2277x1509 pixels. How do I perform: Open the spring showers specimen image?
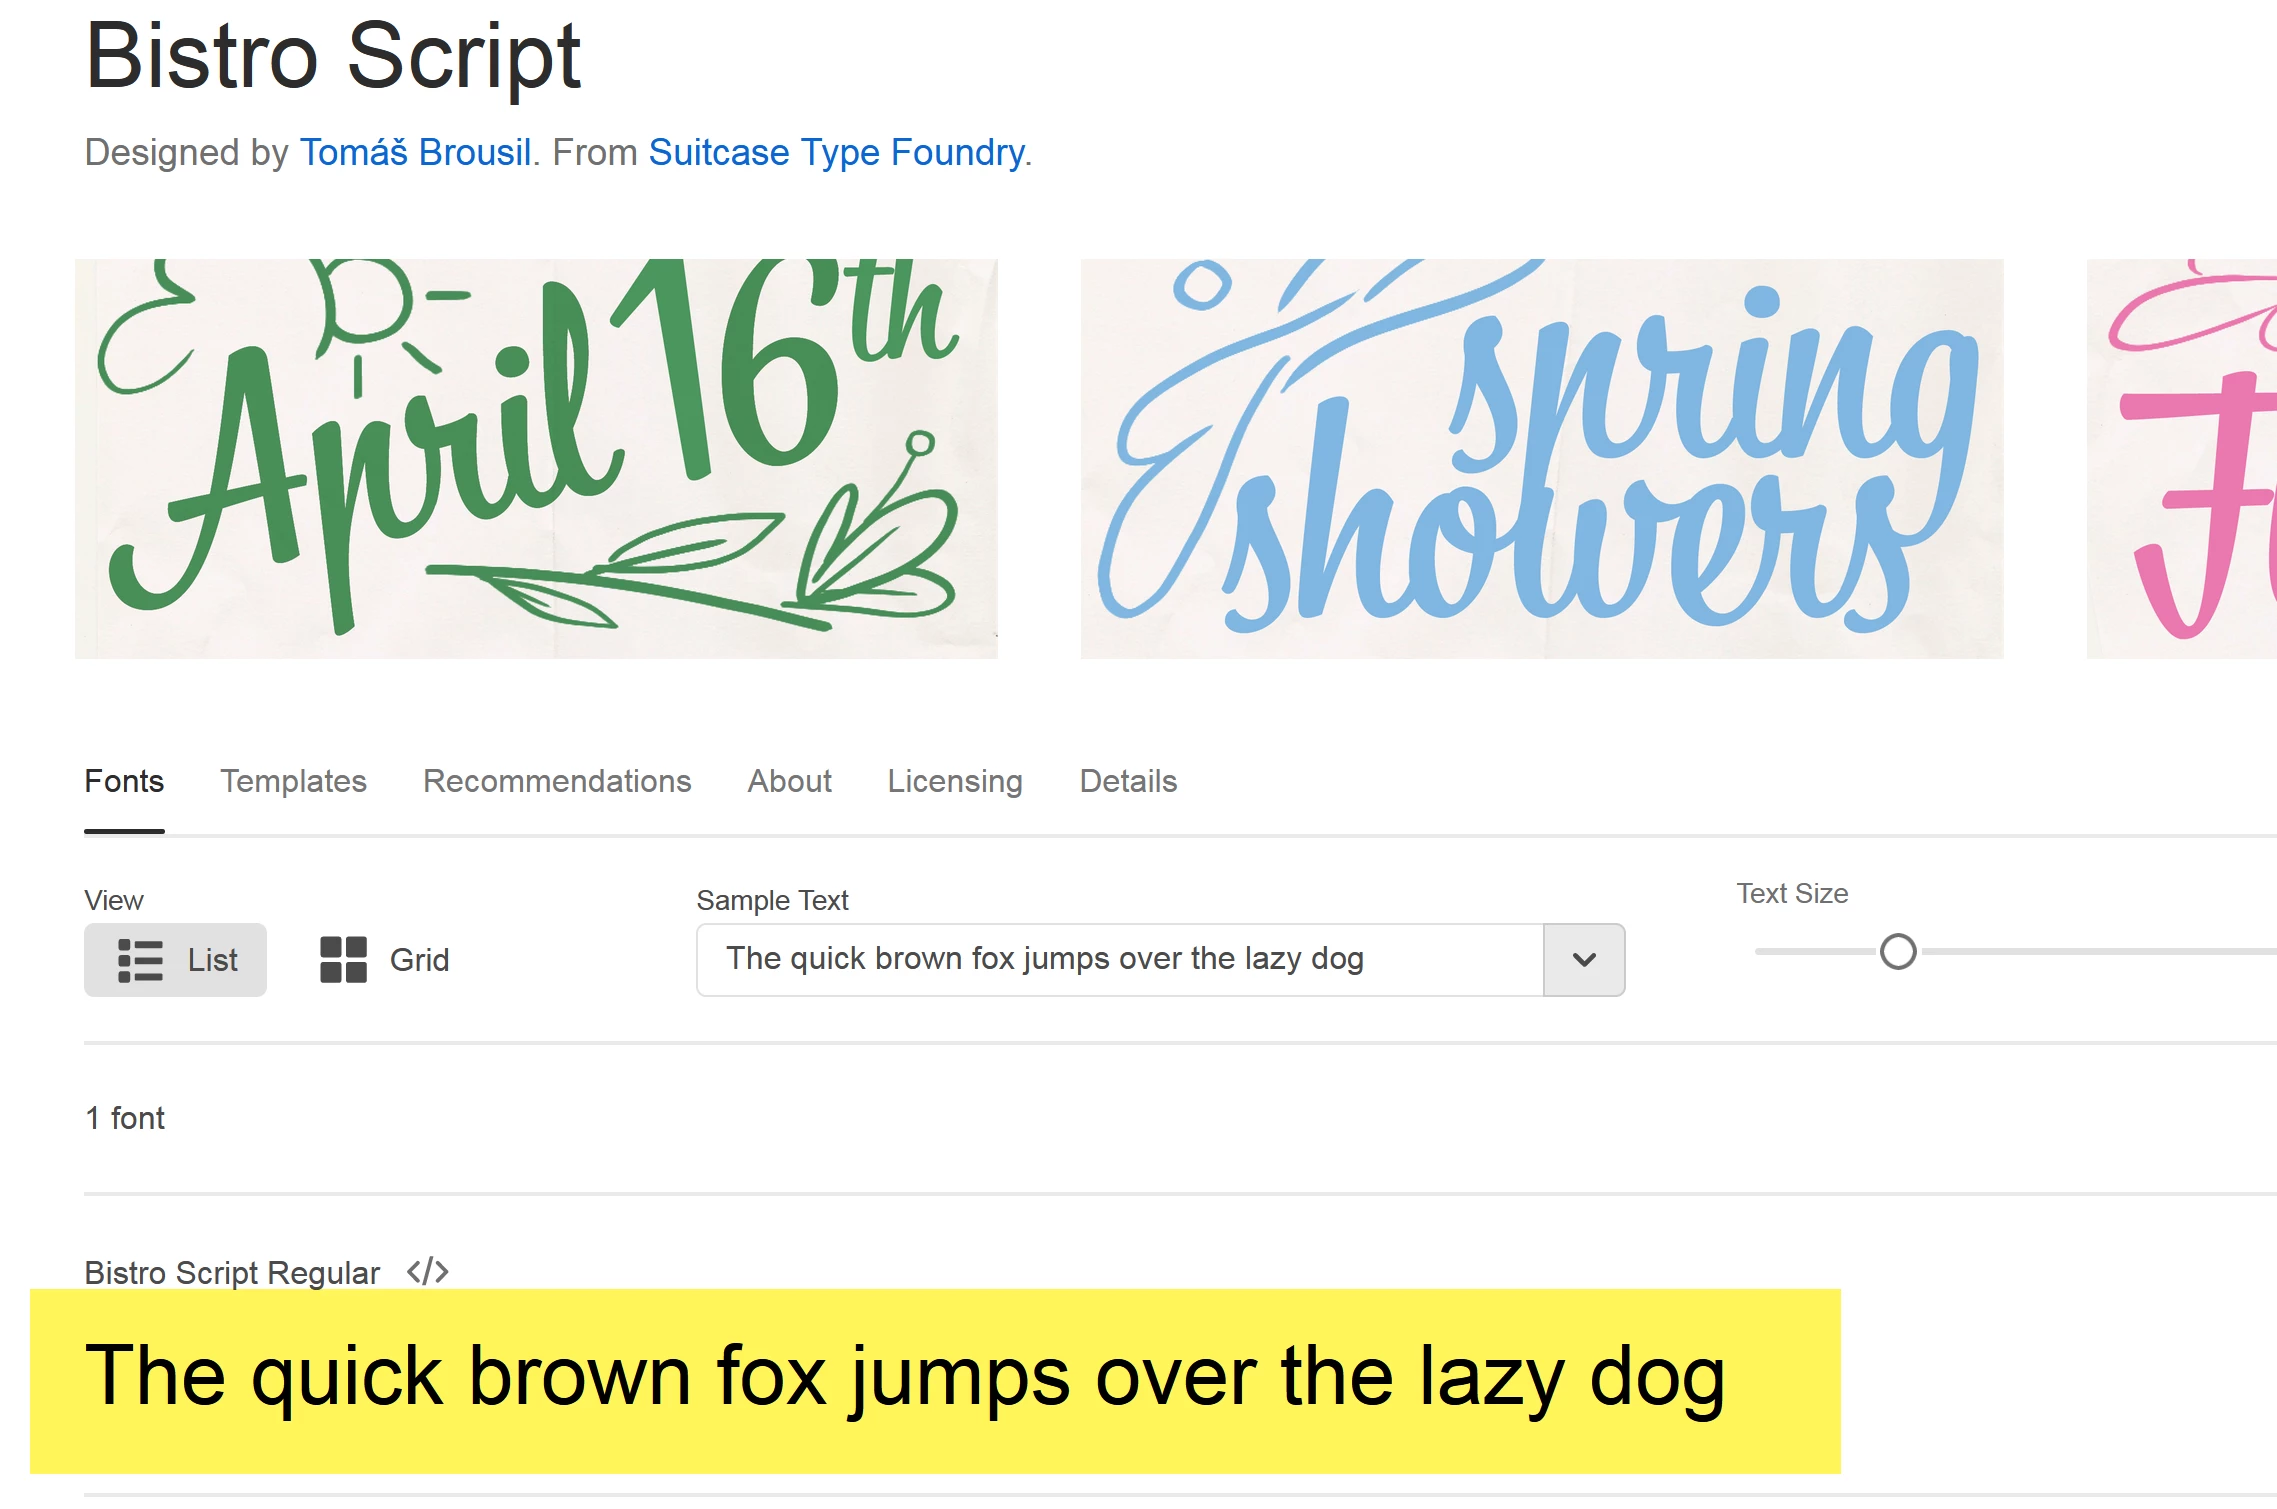click(1541, 458)
